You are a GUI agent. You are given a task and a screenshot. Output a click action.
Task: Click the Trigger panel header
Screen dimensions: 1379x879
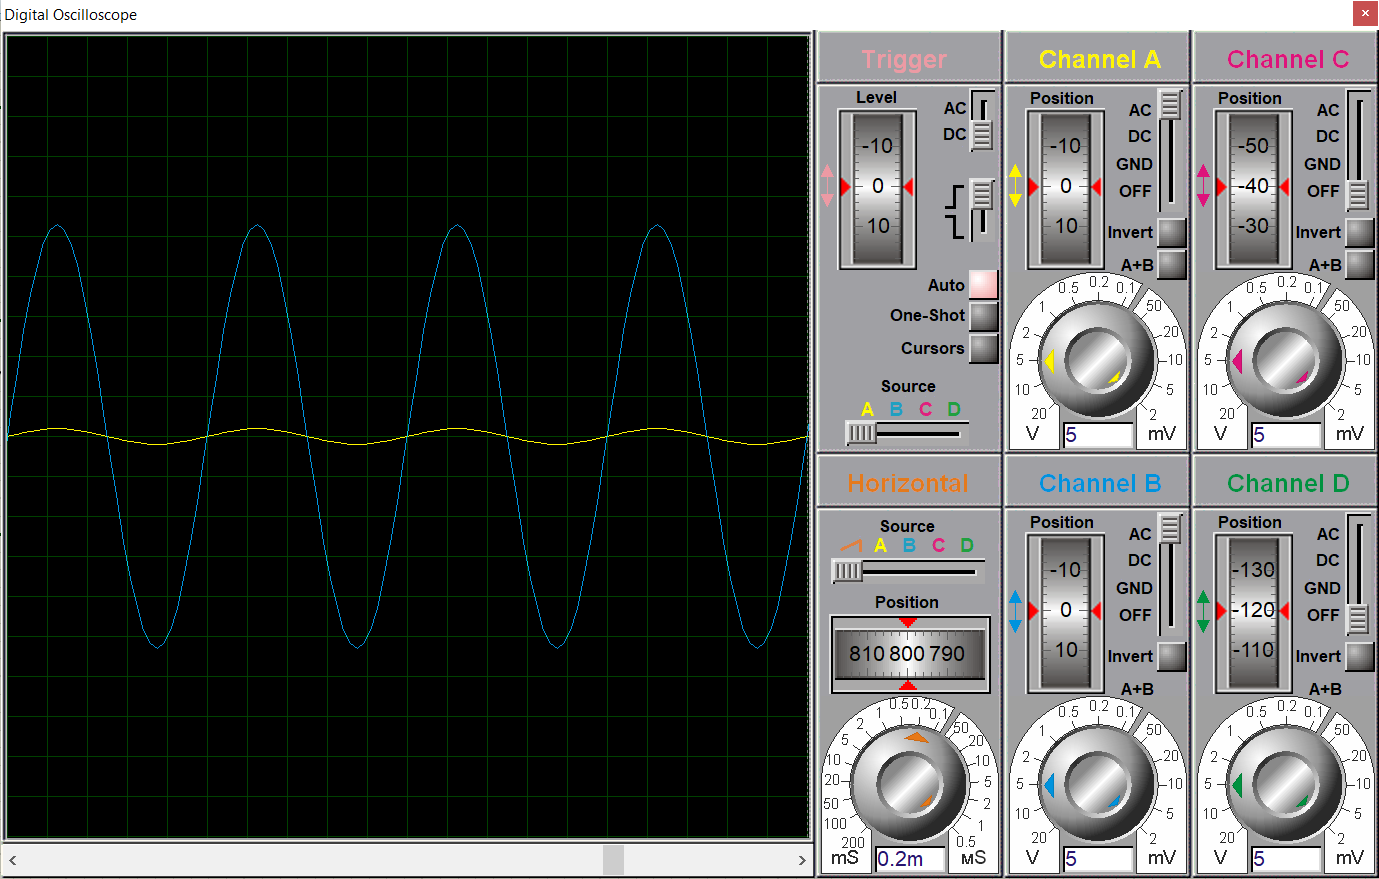click(904, 60)
